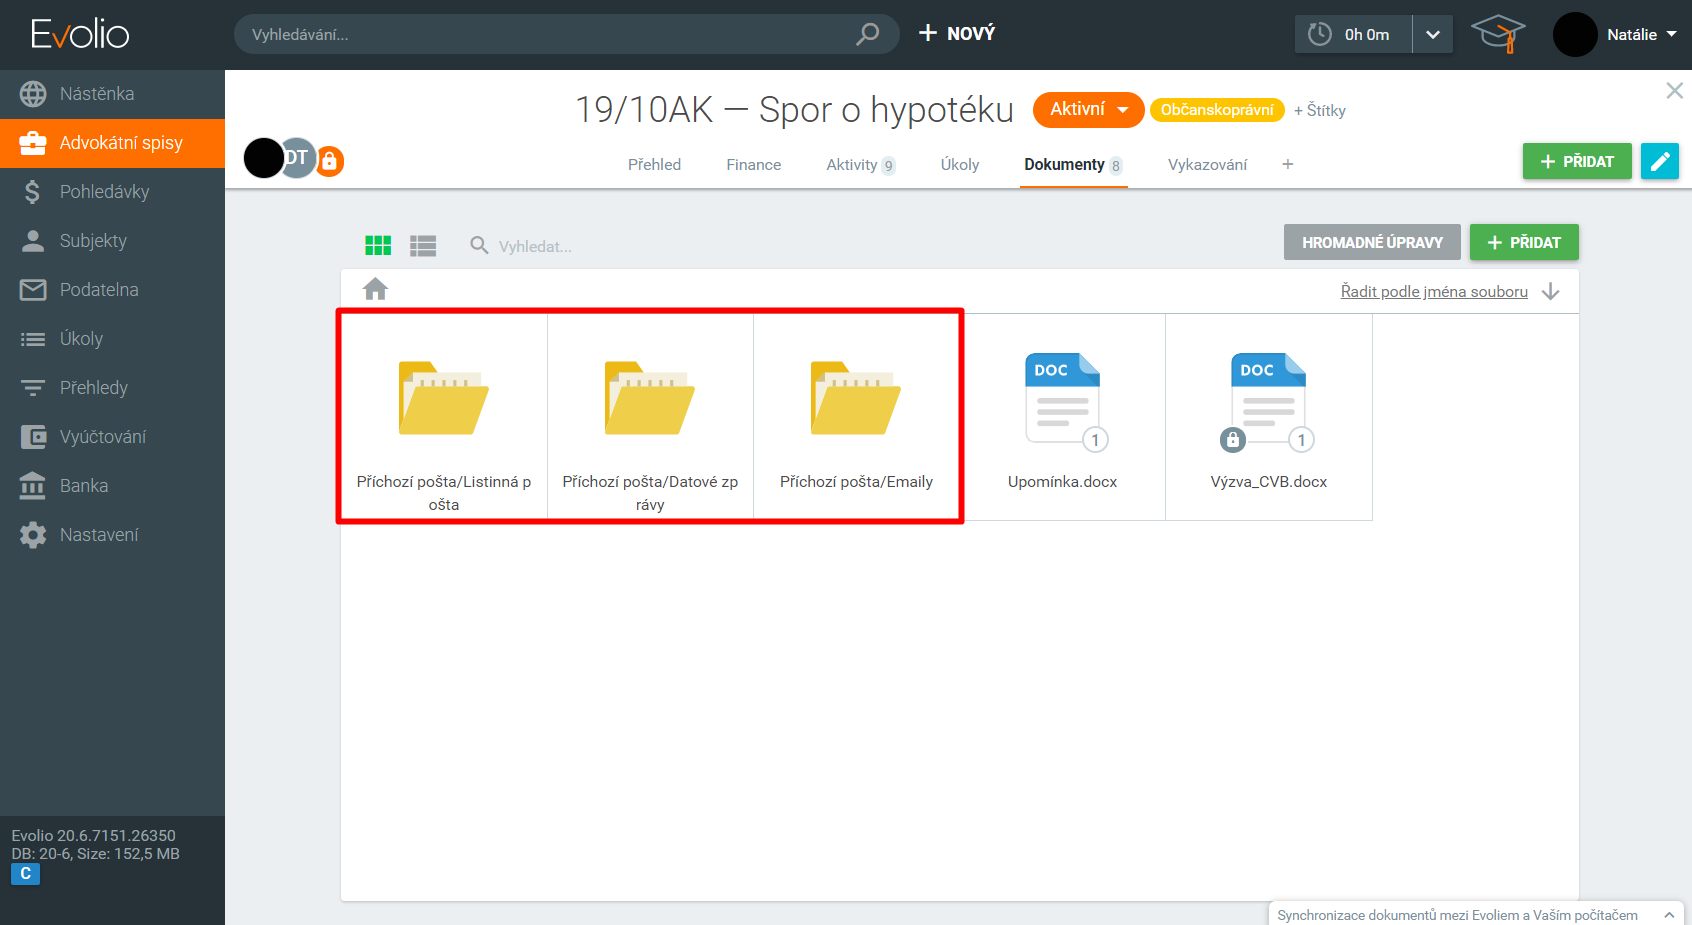Click the magnifier icon in top search bar
Viewport: 1692px width, 925px height.
868,34
